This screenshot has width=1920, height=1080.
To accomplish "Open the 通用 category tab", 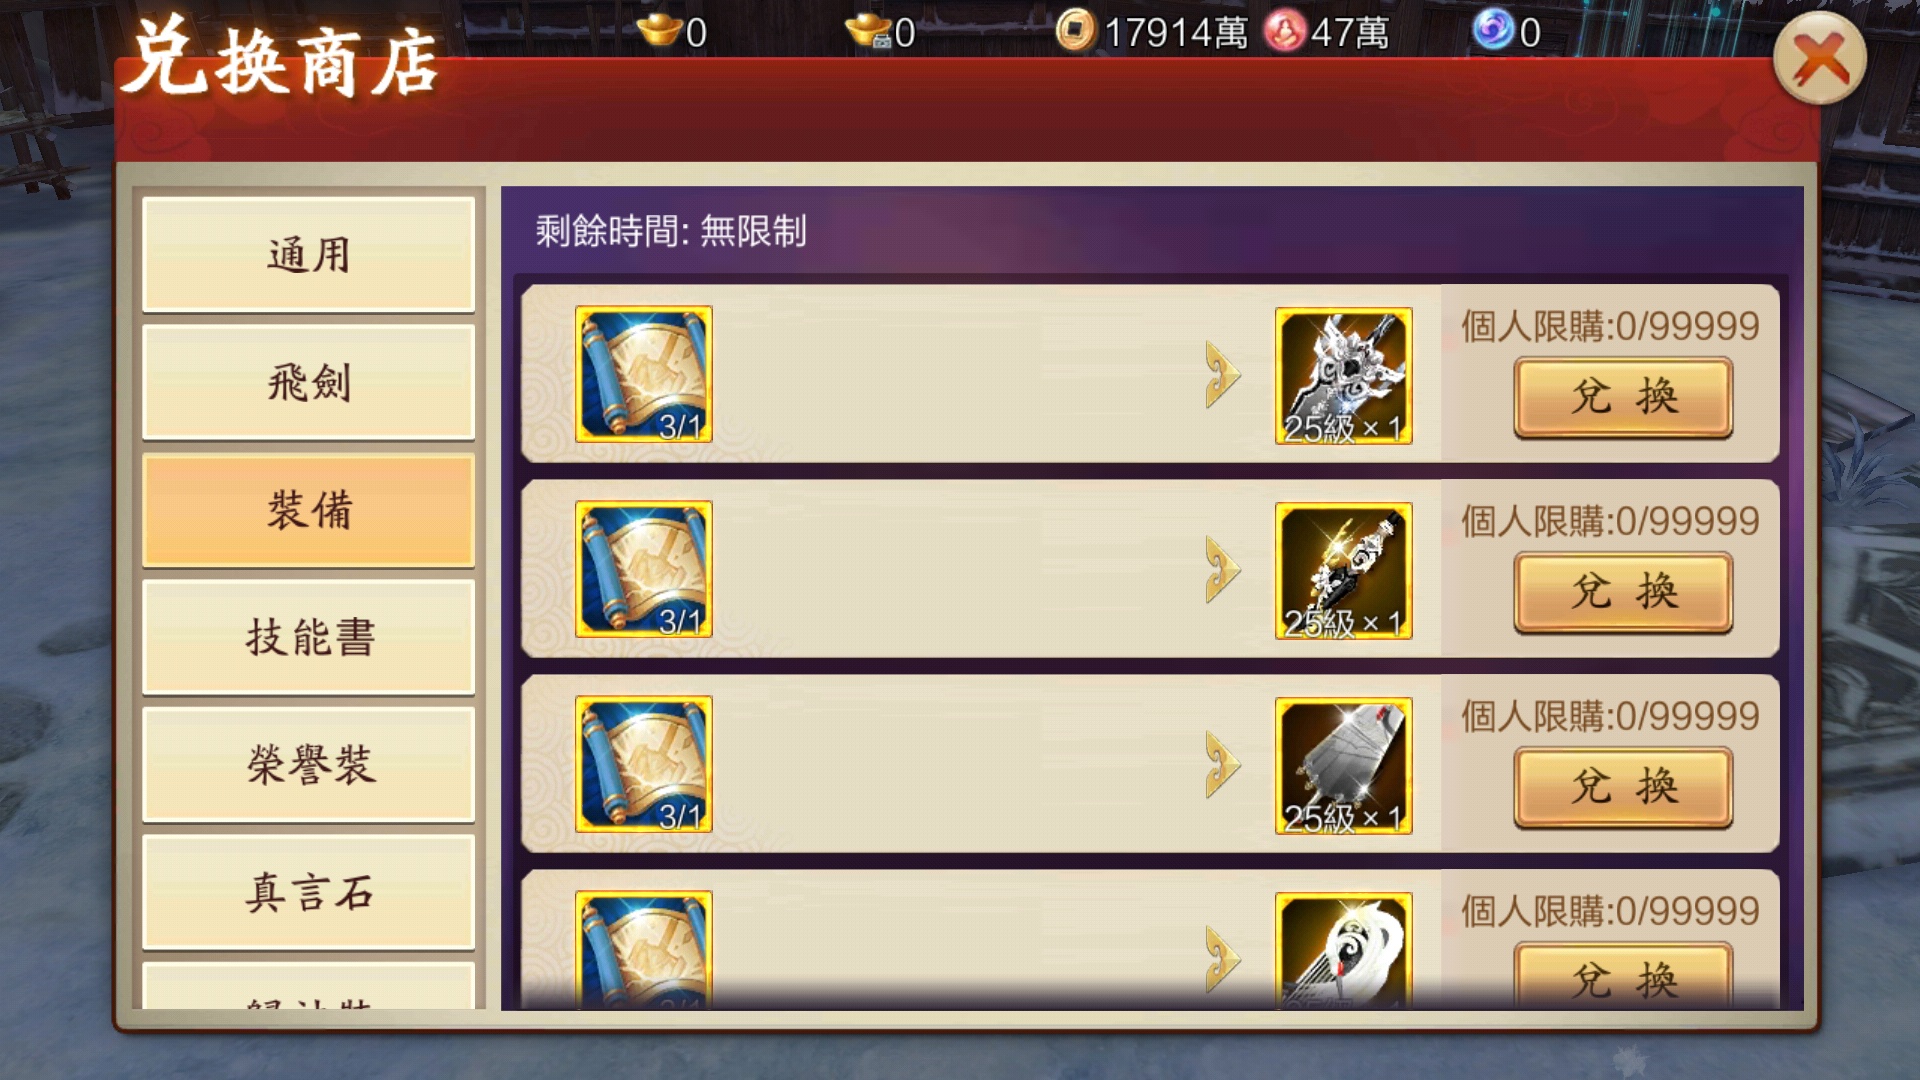I will [x=308, y=255].
